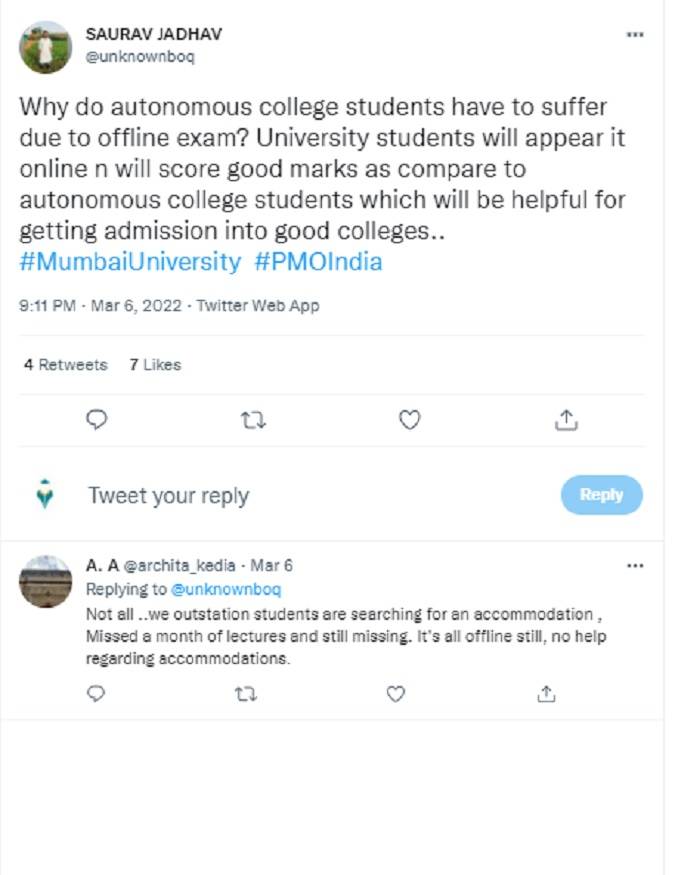Share the main tweet via share icon
This screenshot has width=675, height=875.
click(x=566, y=420)
